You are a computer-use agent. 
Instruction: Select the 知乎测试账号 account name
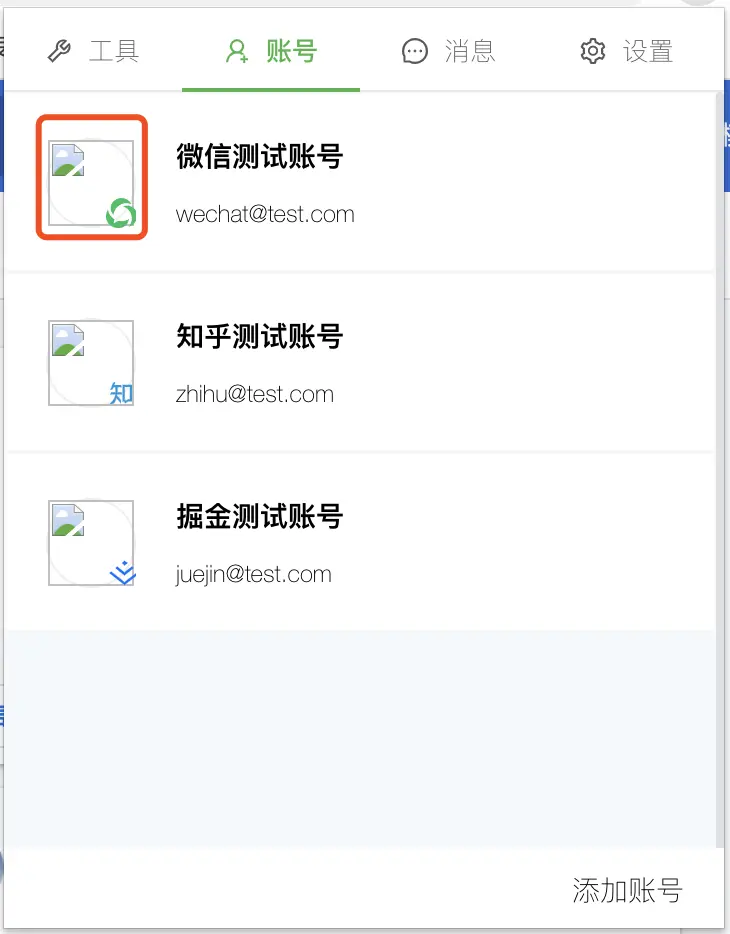pos(260,337)
